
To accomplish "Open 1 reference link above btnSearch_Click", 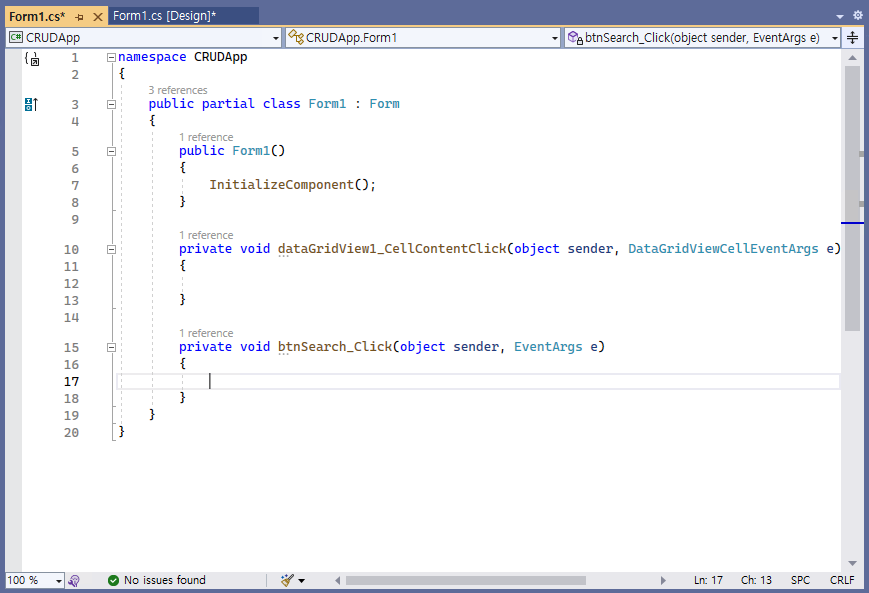I will pos(206,333).
